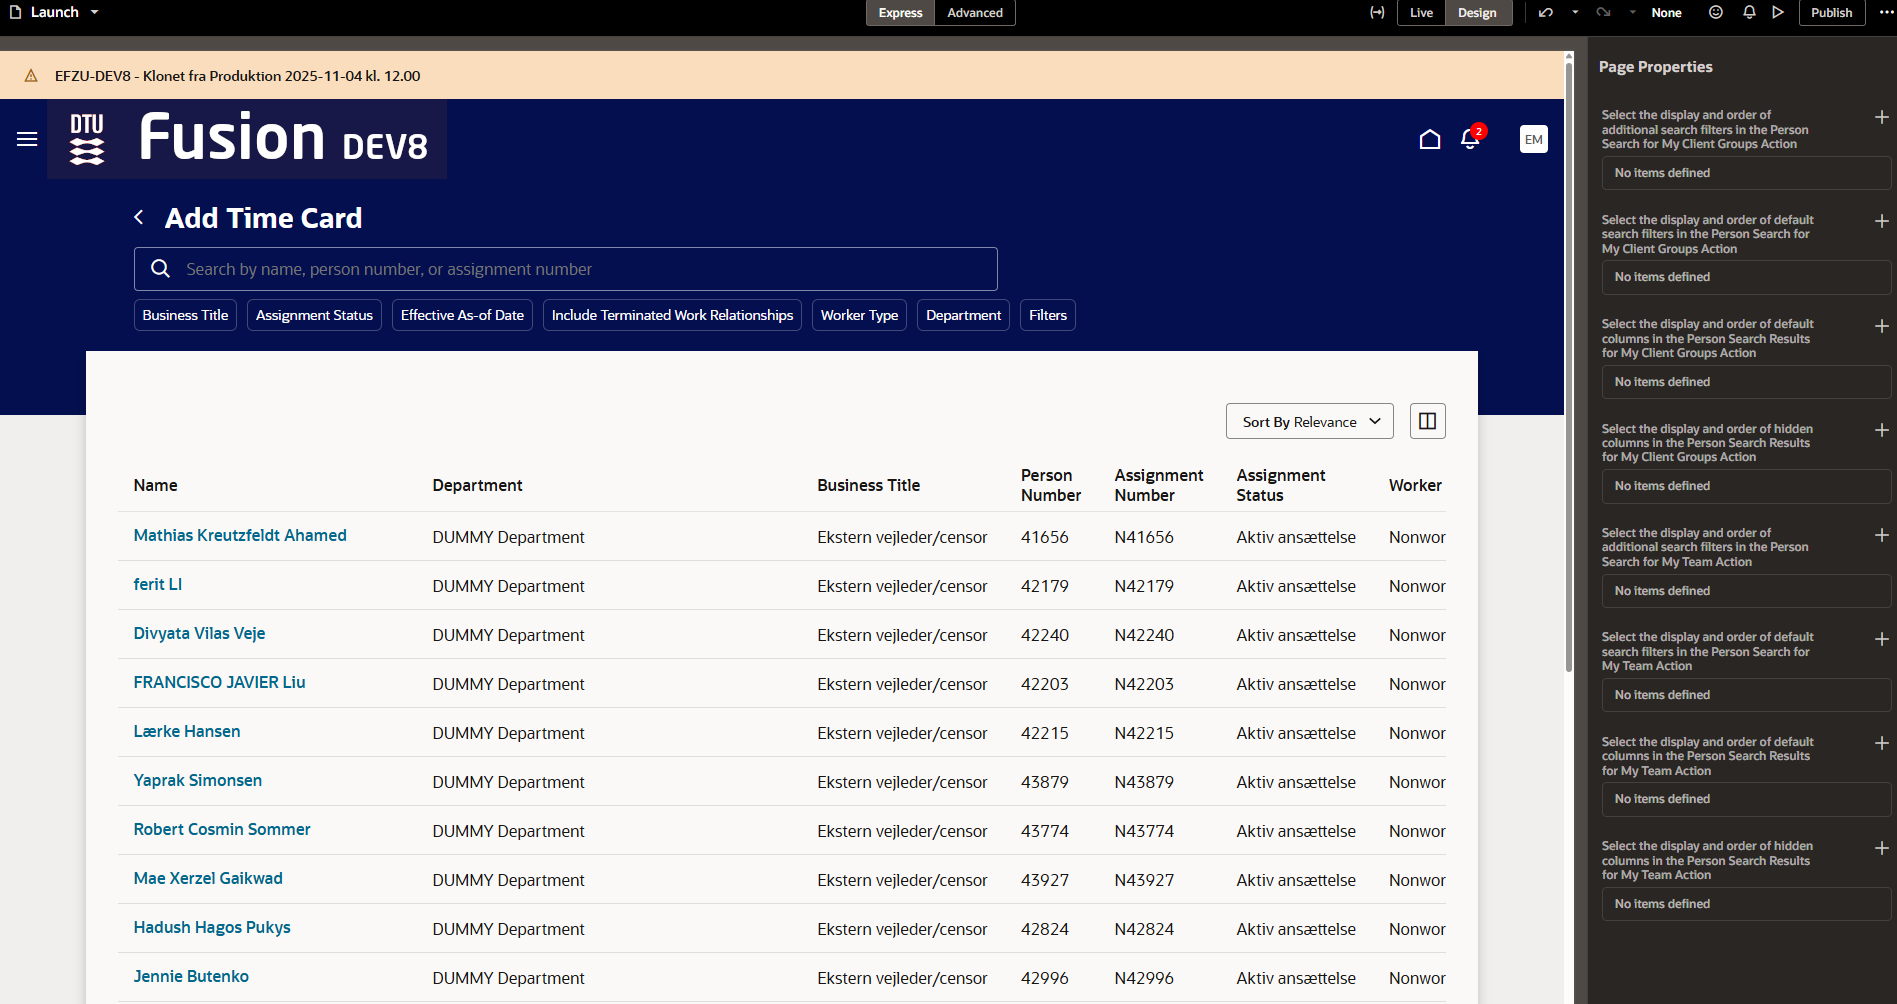The height and width of the screenshot is (1004, 1897).
Task: Add item to additional search filters My Client Groups
Action: (1881, 117)
